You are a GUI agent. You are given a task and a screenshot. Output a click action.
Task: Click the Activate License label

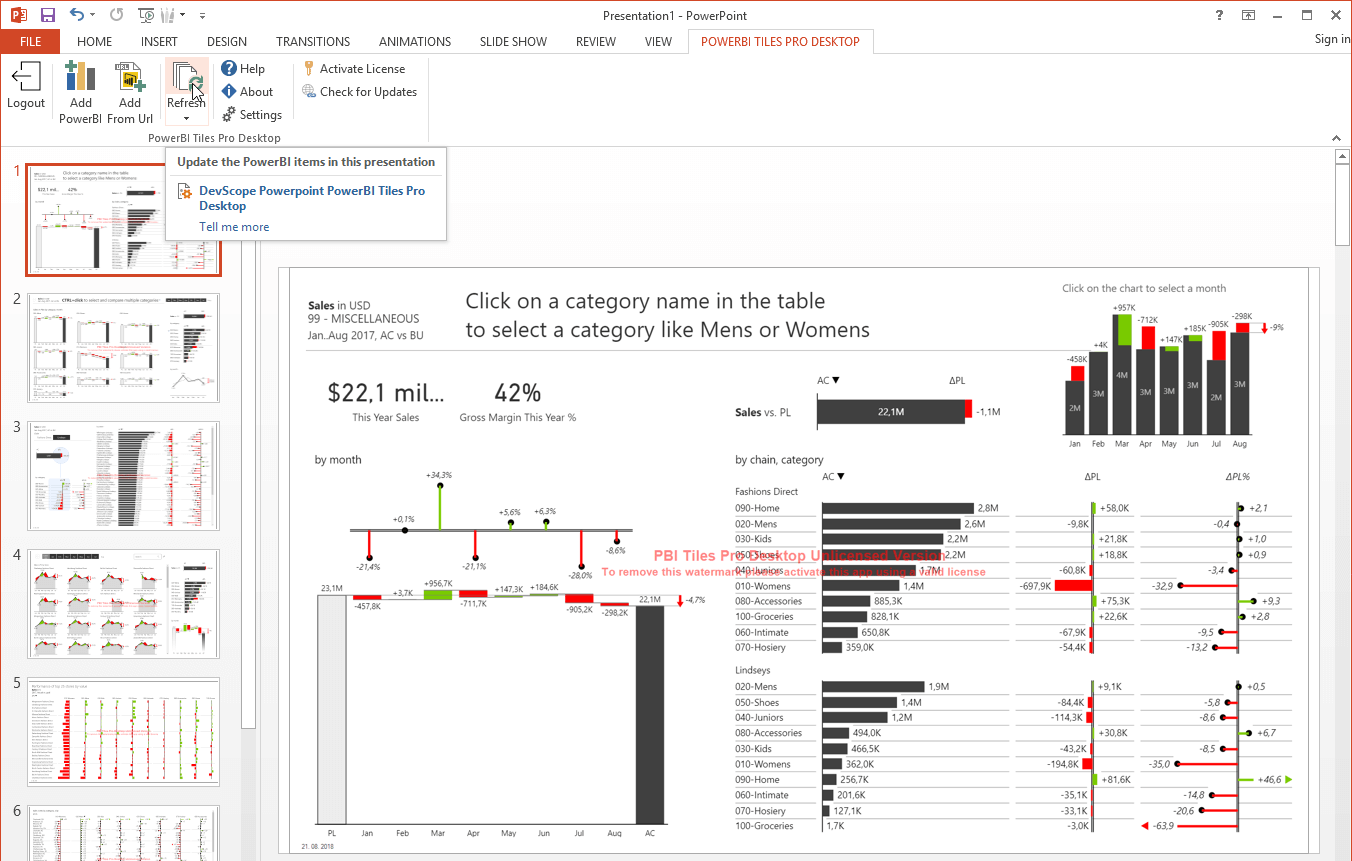pos(362,68)
